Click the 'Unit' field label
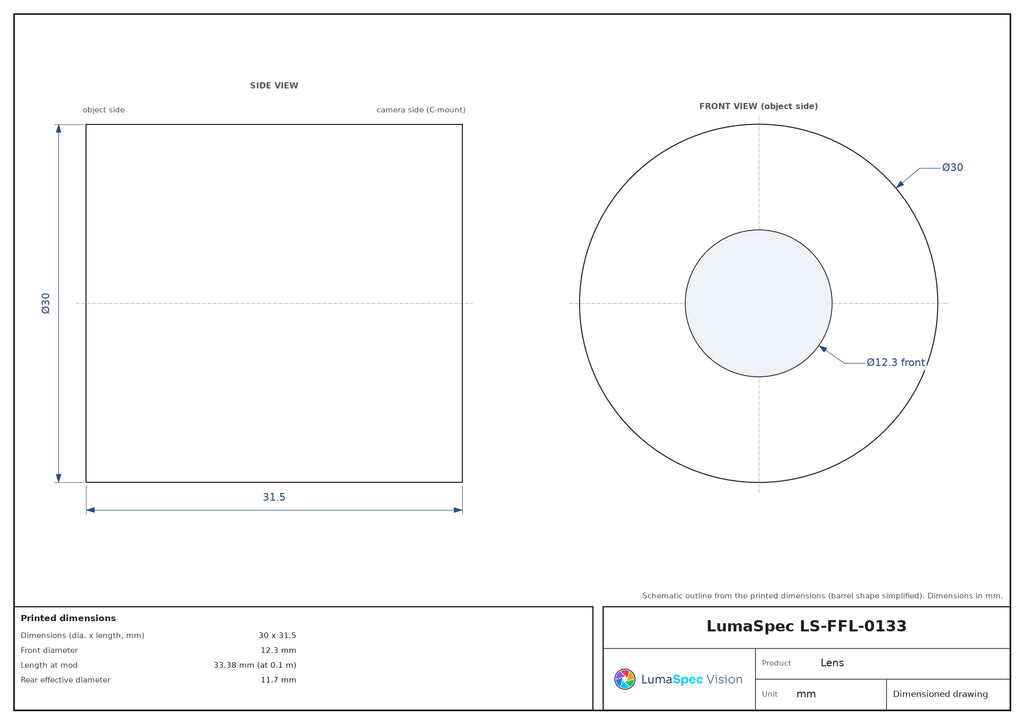The image size is (1024, 724). (x=769, y=694)
